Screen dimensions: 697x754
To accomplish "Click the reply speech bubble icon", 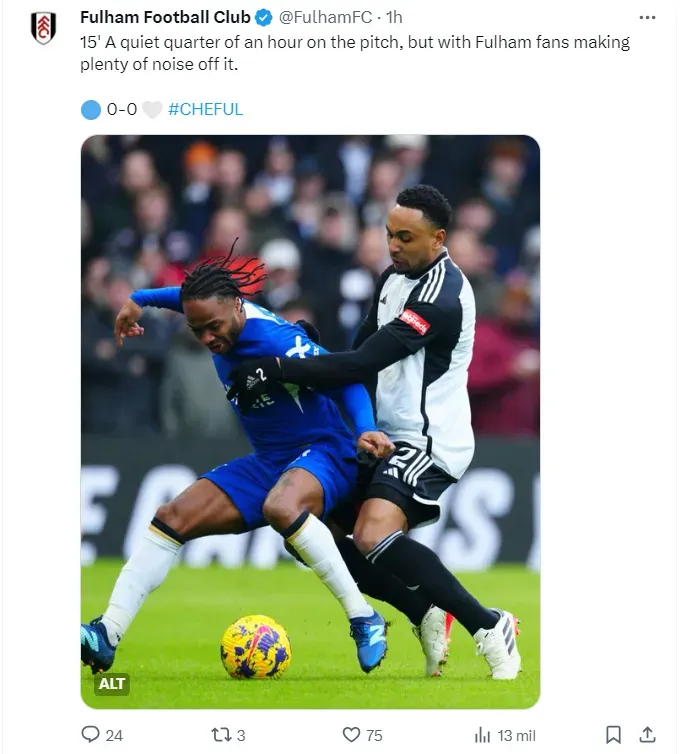I will click(x=90, y=734).
